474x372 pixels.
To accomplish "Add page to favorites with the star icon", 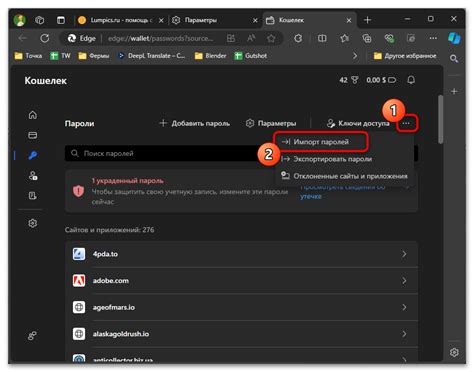I will (x=271, y=38).
